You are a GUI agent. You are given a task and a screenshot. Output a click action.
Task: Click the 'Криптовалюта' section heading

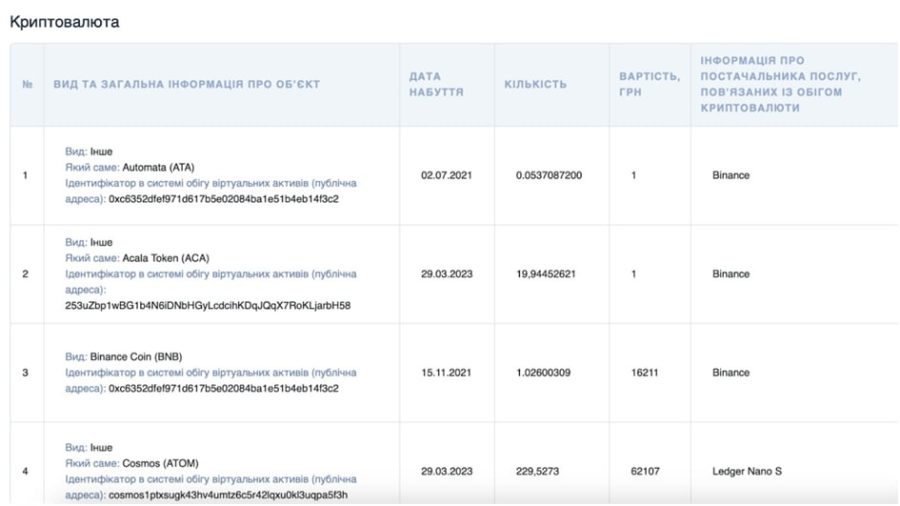click(64, 22)
